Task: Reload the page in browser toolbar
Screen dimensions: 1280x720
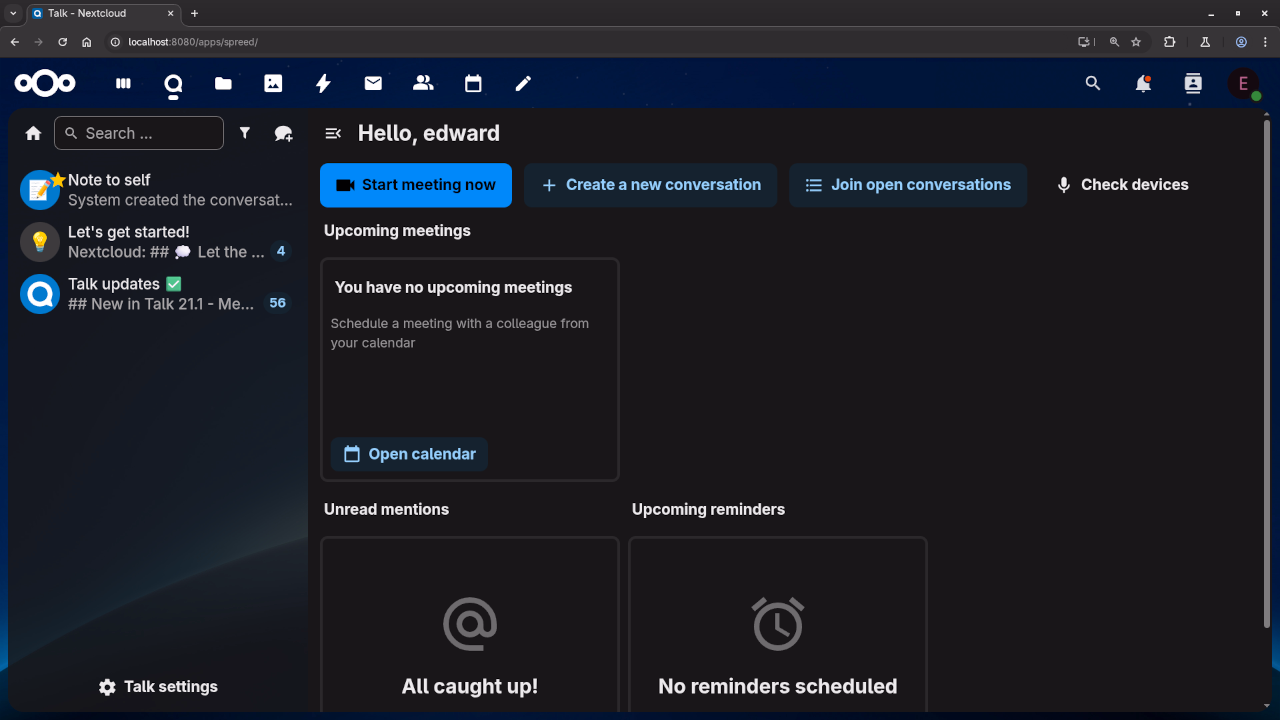Action: click(62, 42)
